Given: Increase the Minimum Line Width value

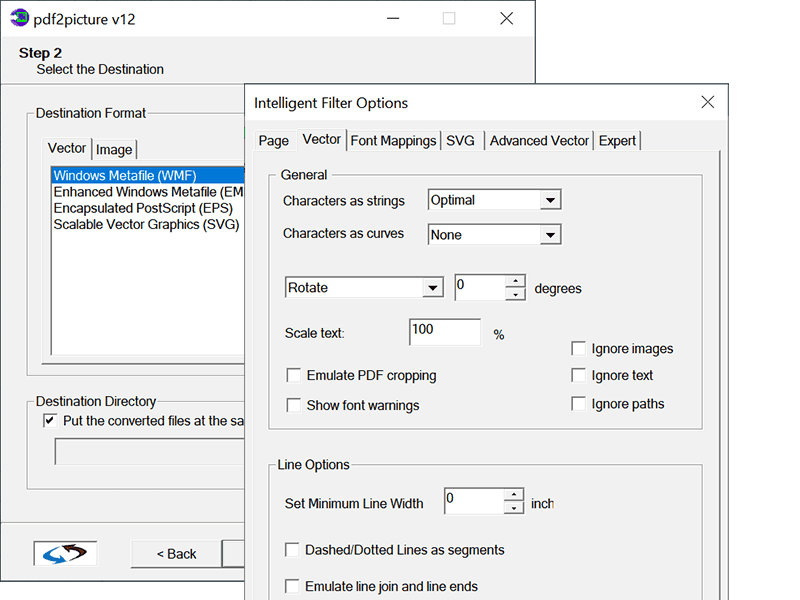Looking at the screenshot, I should pyautogui.click(x=514, y=494).
